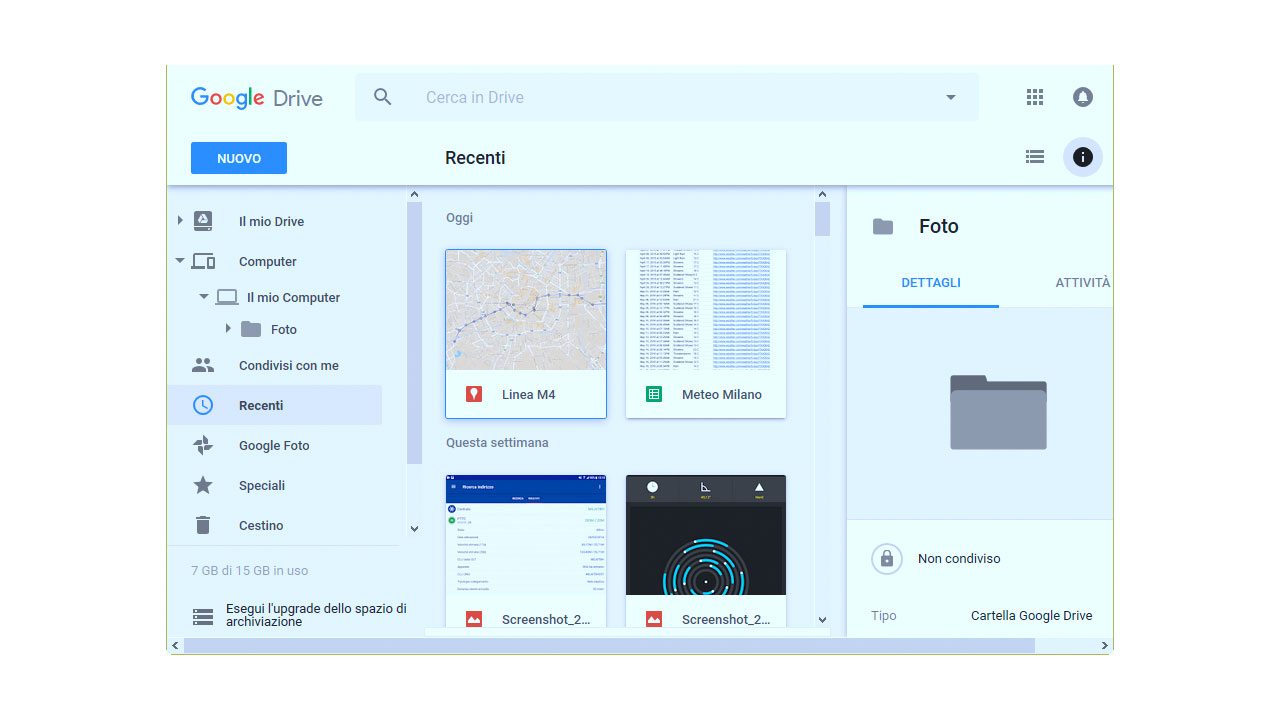Toggle the info details panel icon

(x=1082, y=157)
